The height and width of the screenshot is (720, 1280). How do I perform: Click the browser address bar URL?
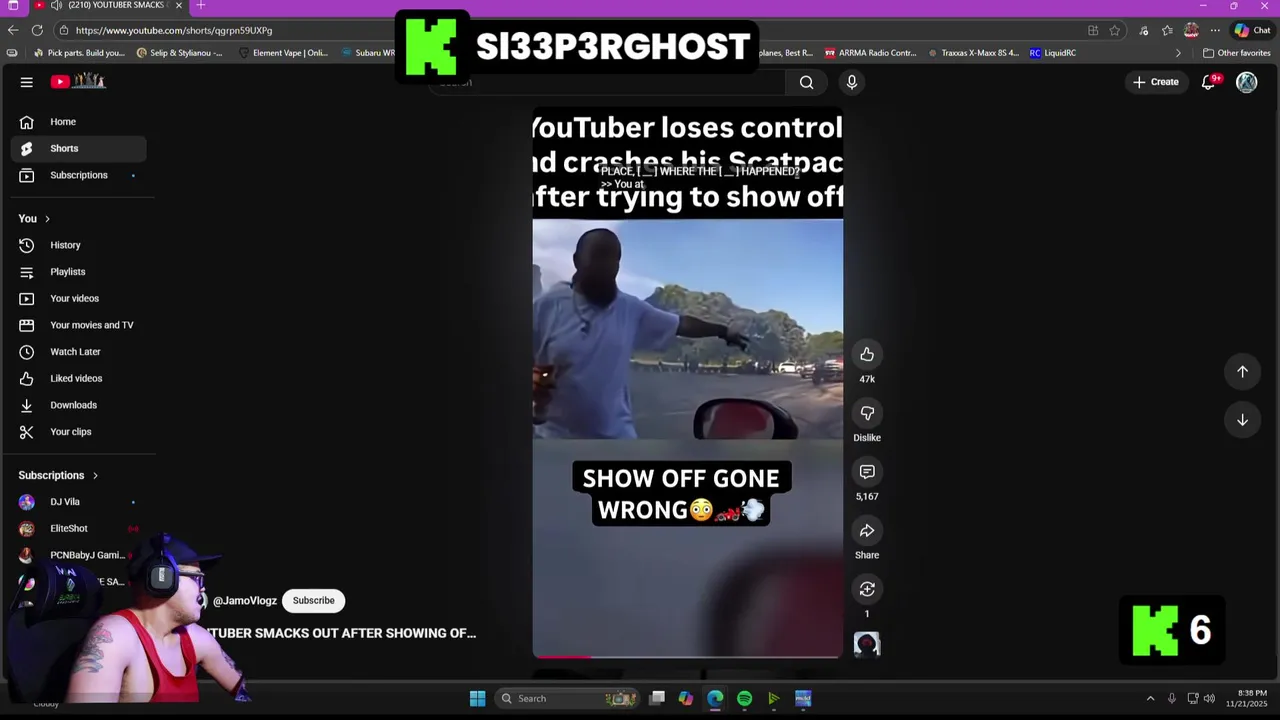tap(174, 30)
